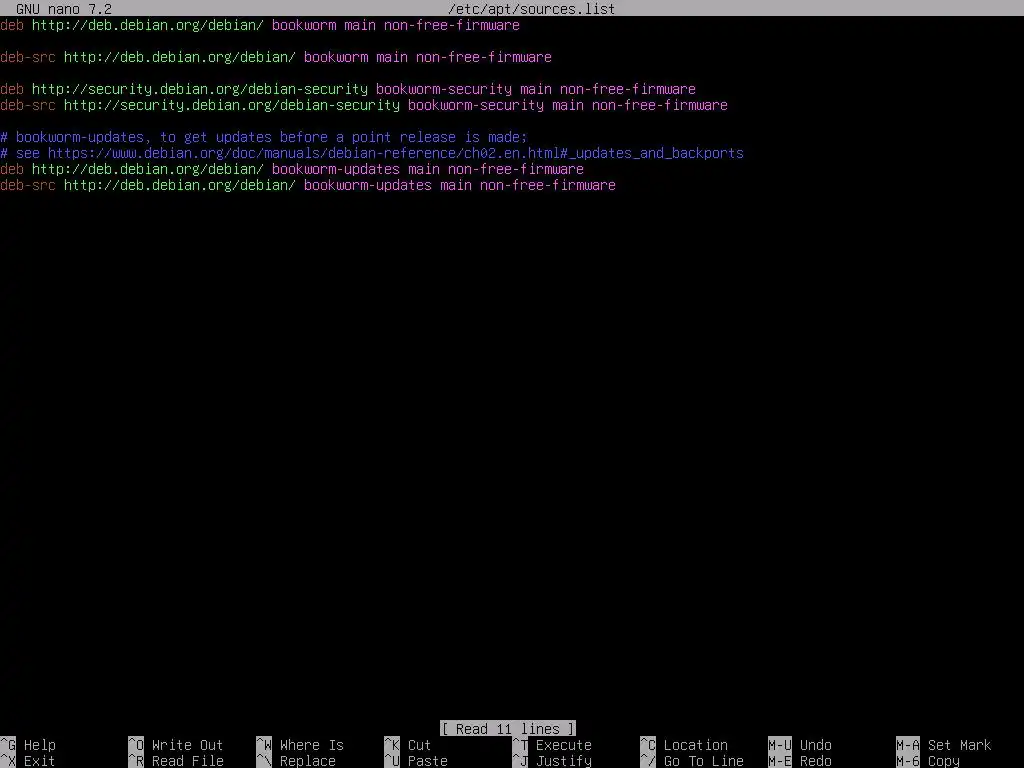Click the ^\ Replace shortcut
This screenshot has width=1024, height=768.
pos(296,761)
